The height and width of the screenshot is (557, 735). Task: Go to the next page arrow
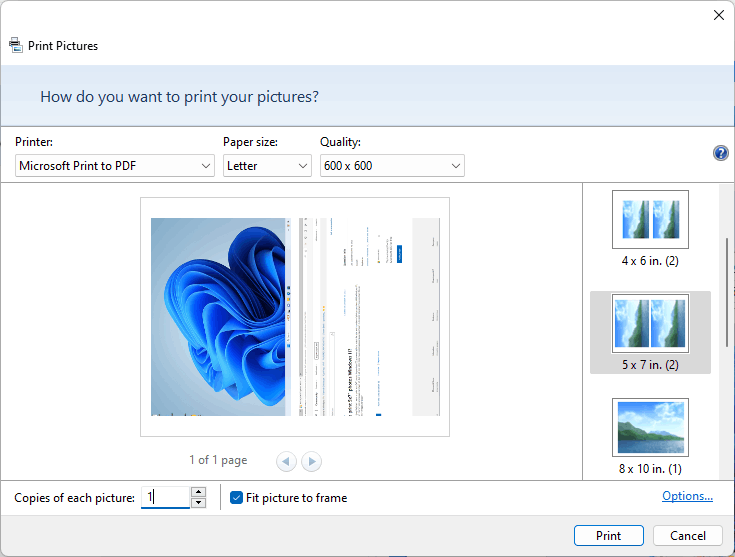pyautogui.click(x=312, y=461)
